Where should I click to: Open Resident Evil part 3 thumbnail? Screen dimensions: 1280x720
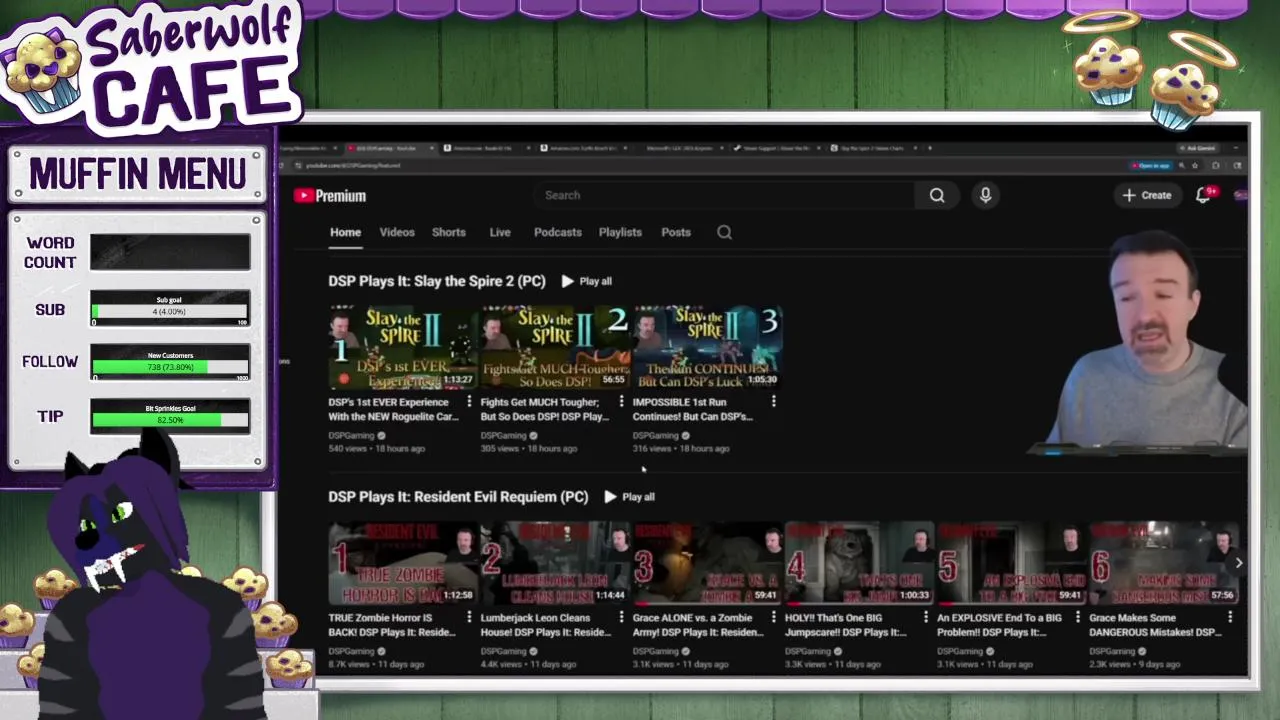pos(707,563)
